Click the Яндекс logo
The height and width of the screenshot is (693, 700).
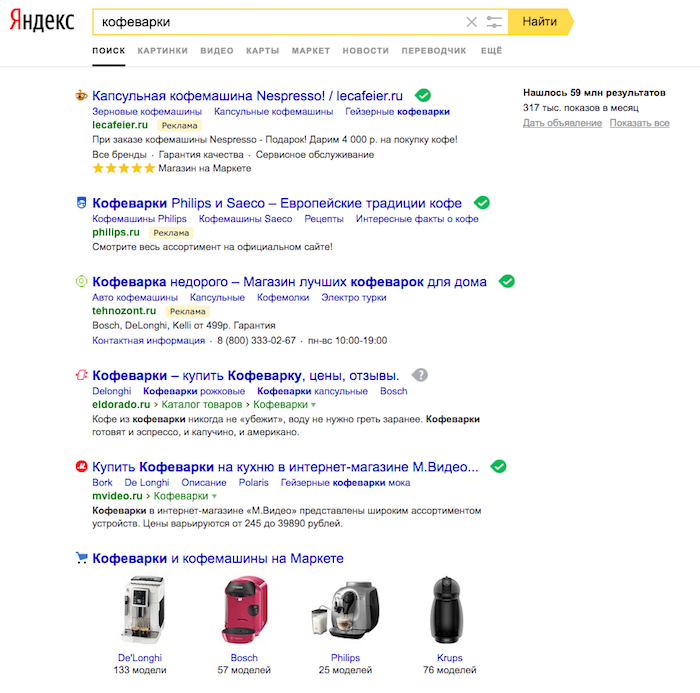[42, 21]
